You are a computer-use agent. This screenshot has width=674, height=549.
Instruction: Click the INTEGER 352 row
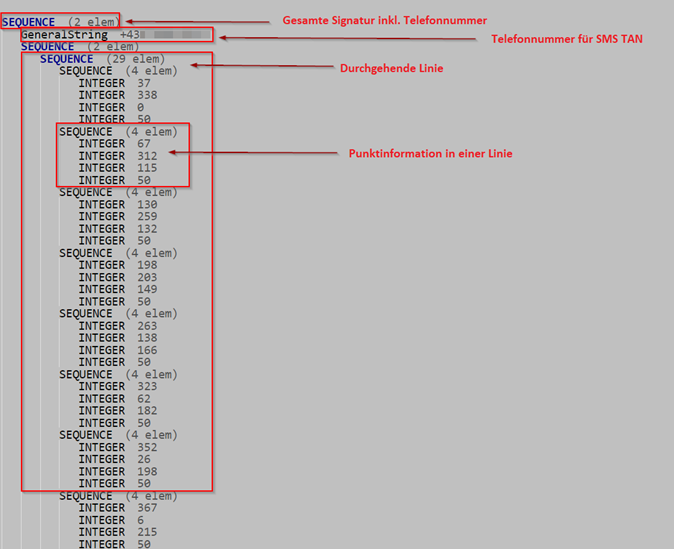[x=118, y=447]
